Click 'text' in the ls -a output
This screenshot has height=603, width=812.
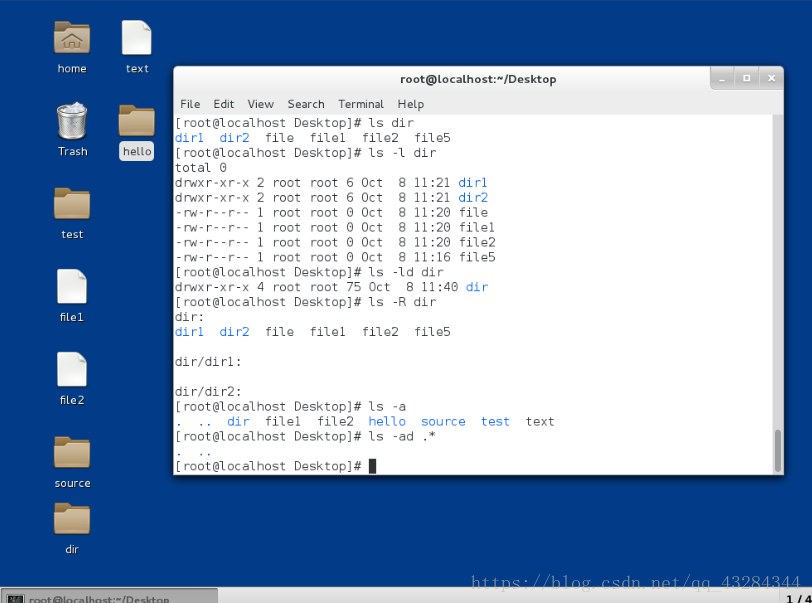point(540,421)
